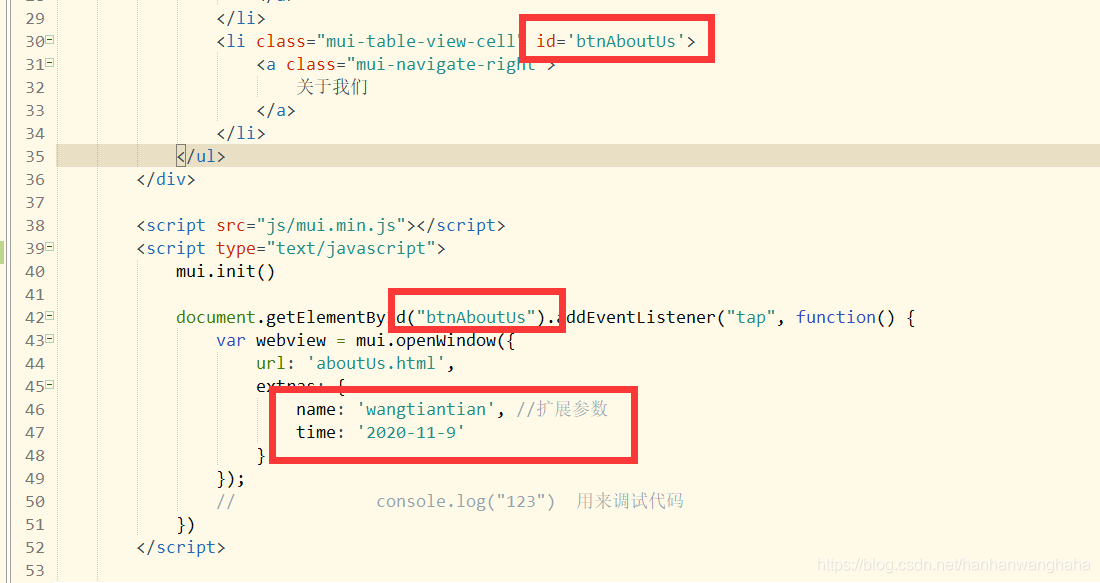Click the closing </script> tag on line 52

pos(181,547)
